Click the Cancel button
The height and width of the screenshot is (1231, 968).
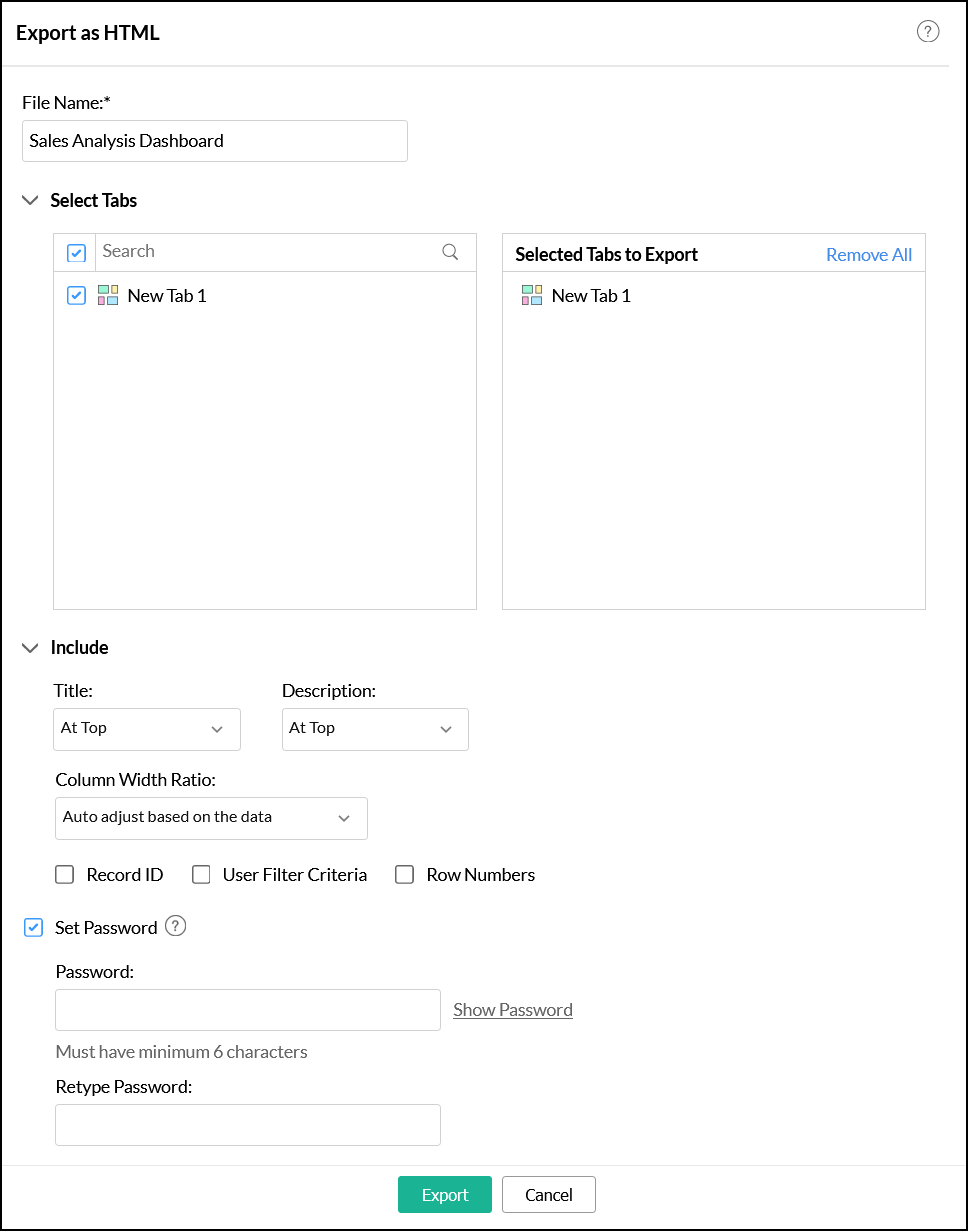point(549,1195)
